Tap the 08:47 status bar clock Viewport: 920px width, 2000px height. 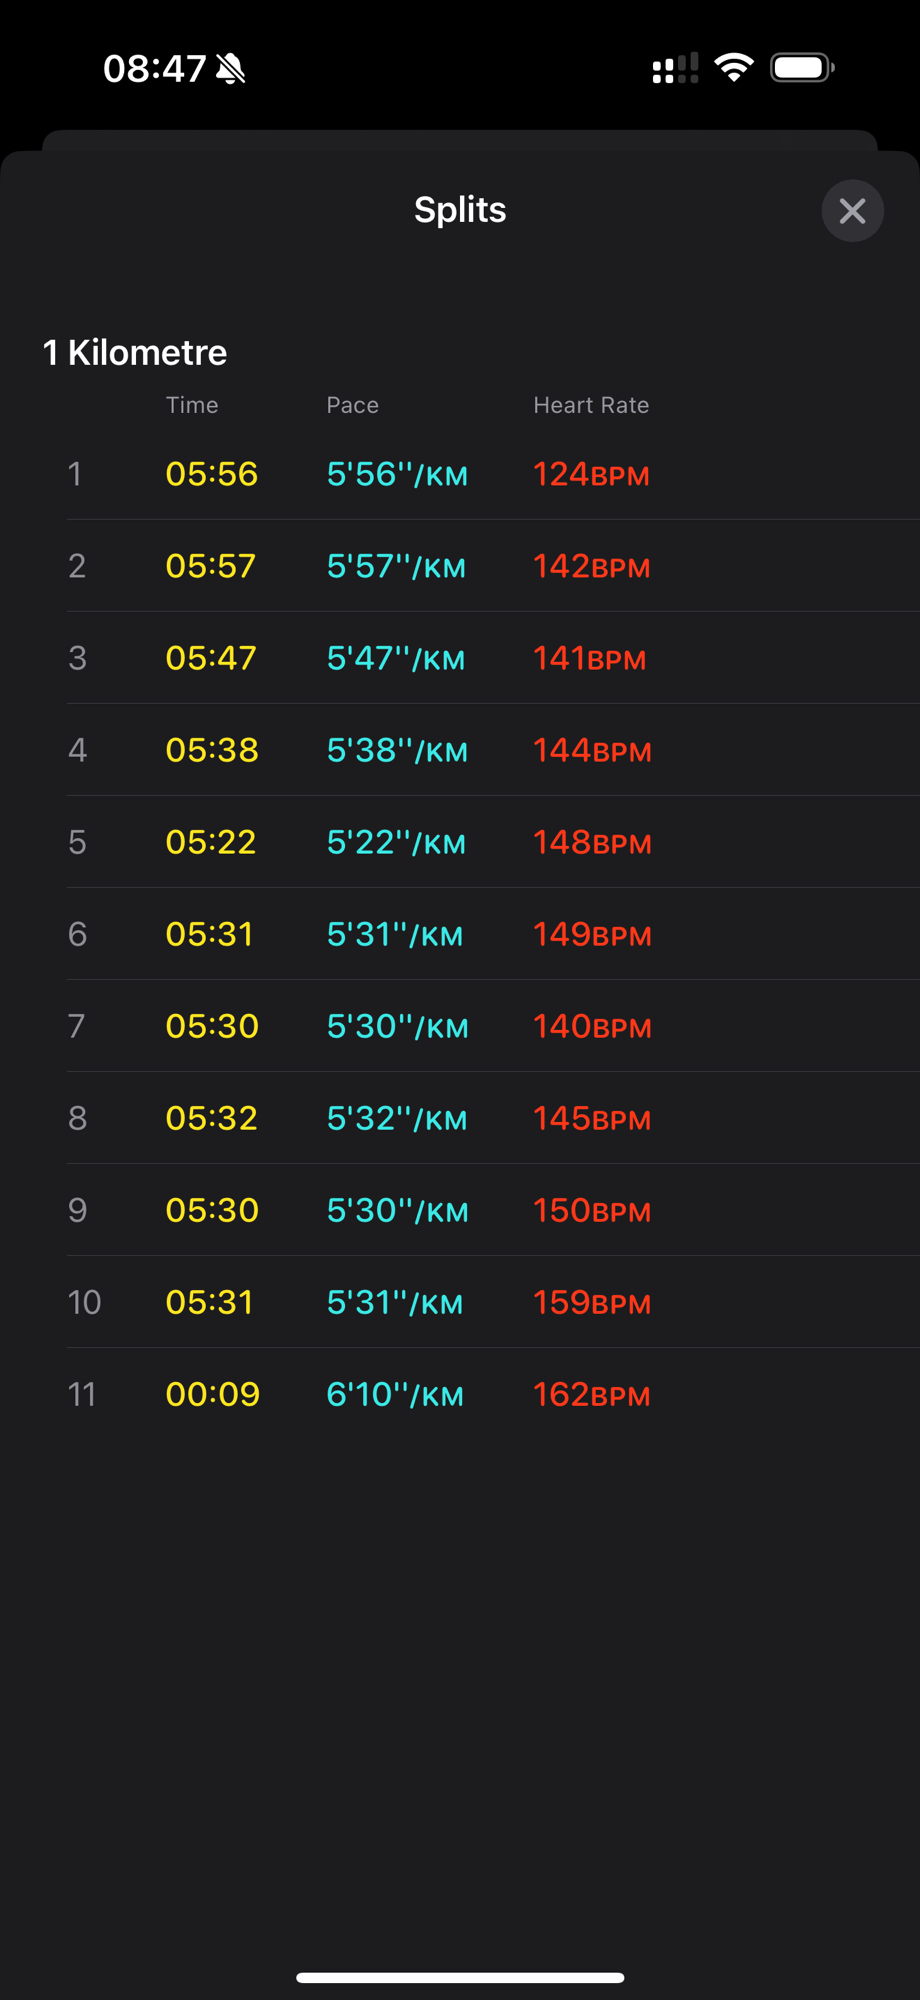click(x=154, y=69)
